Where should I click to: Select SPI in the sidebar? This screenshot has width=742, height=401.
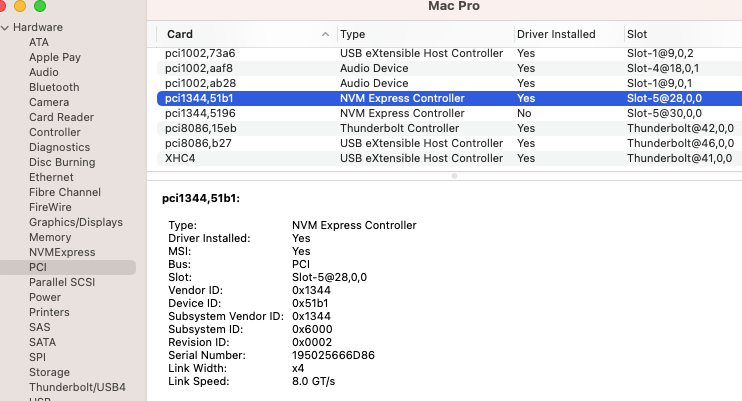point(37,357)
